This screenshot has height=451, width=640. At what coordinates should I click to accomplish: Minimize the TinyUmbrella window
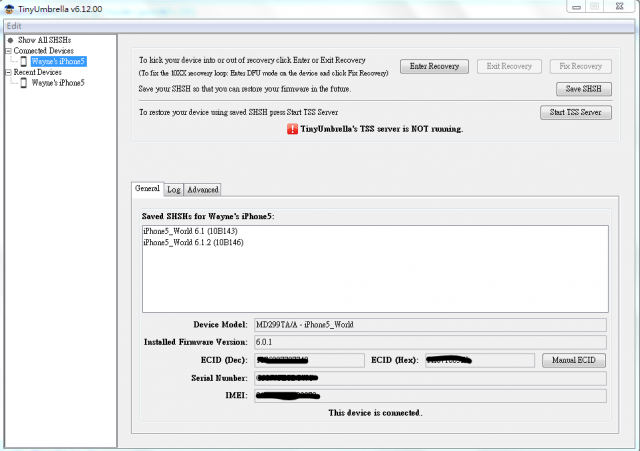pos(576,7)
